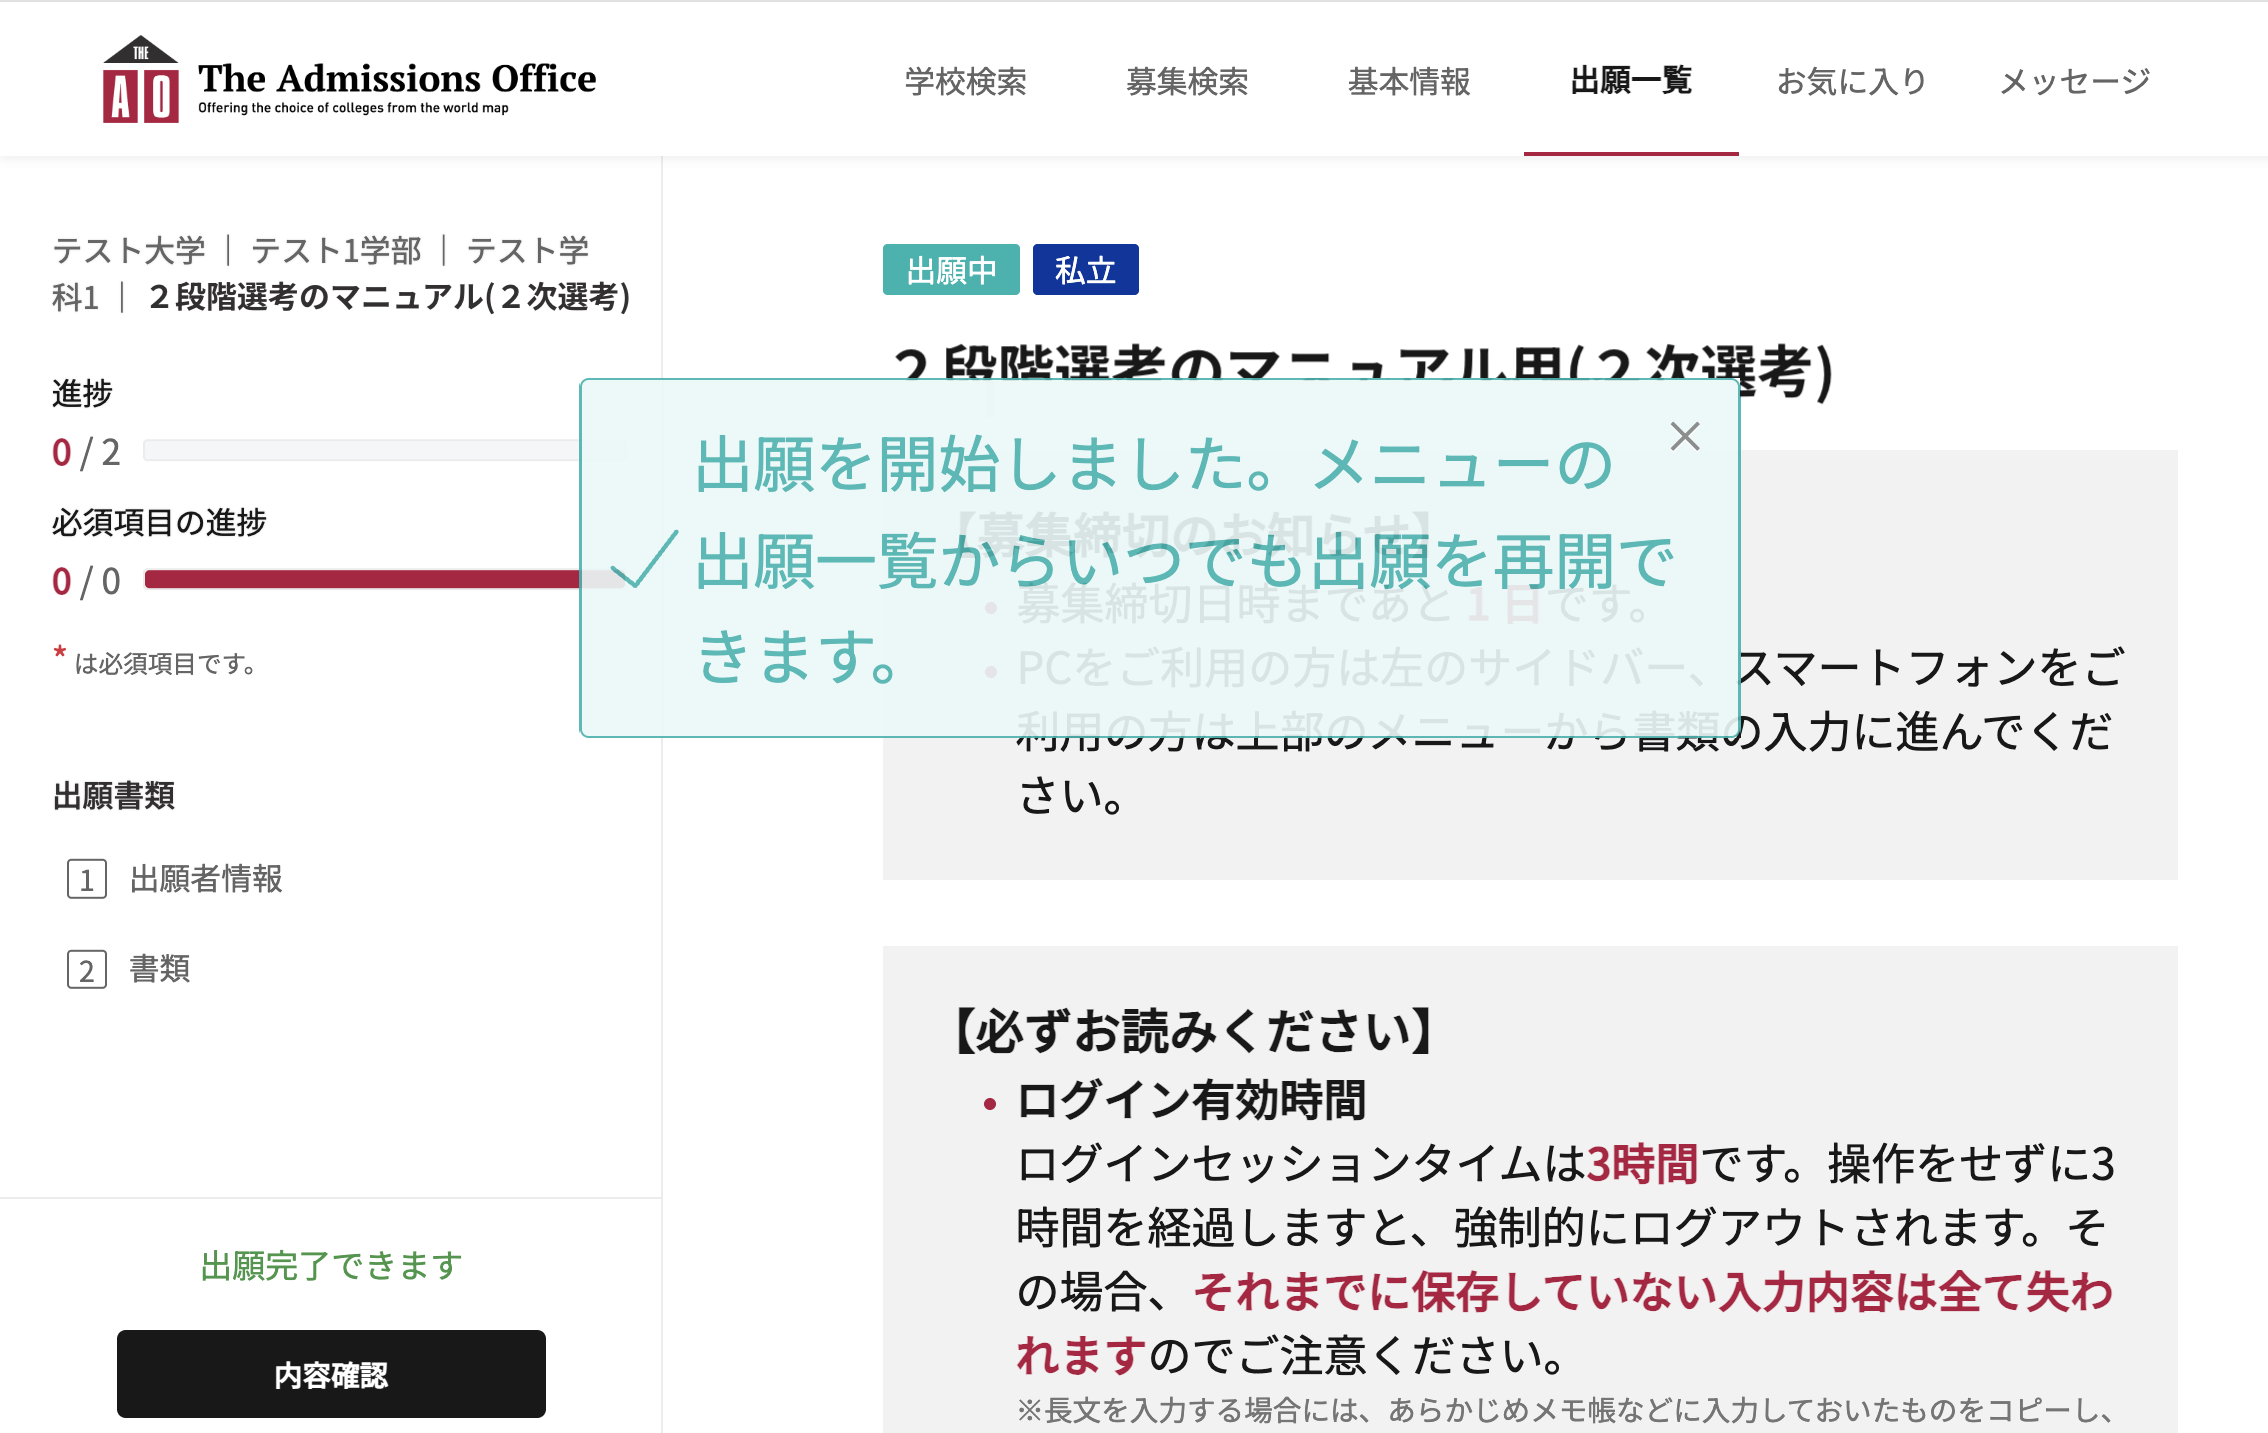Open お気に入り page
Viewport: 2268px width, 1433px height.
coord(1851,81)
